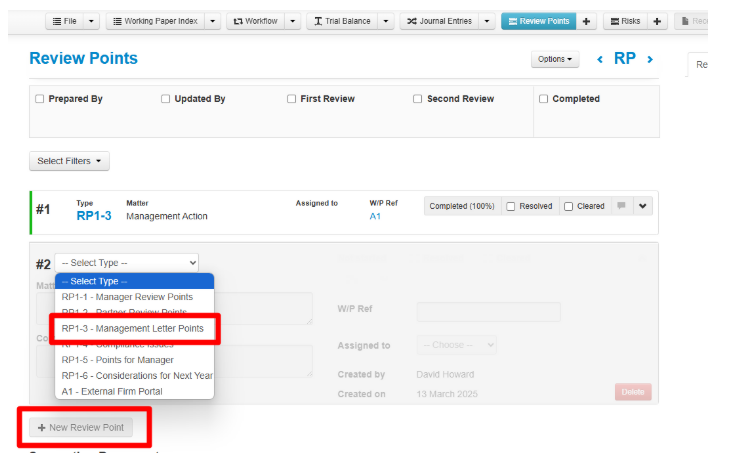
Task: Open the Options dropdown
Action: click(555, 60)
